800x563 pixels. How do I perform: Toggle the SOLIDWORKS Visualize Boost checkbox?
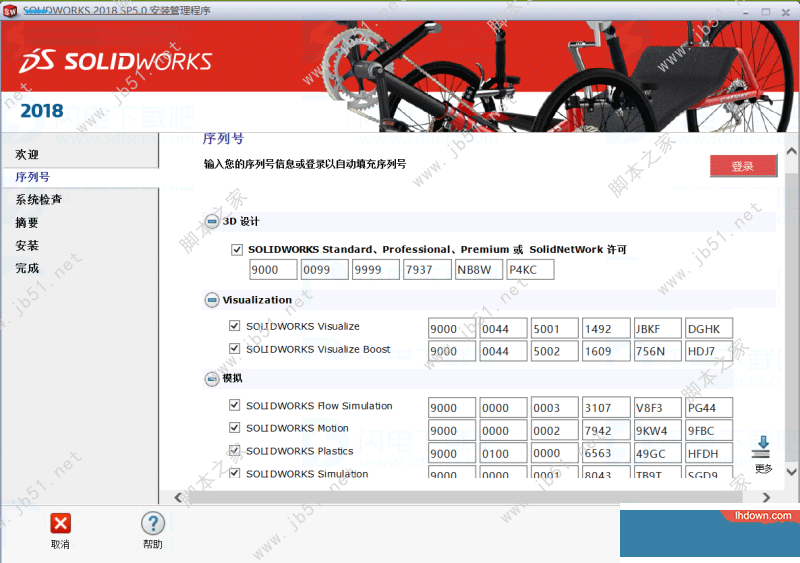pyautogui.click(x=235, y=349)
